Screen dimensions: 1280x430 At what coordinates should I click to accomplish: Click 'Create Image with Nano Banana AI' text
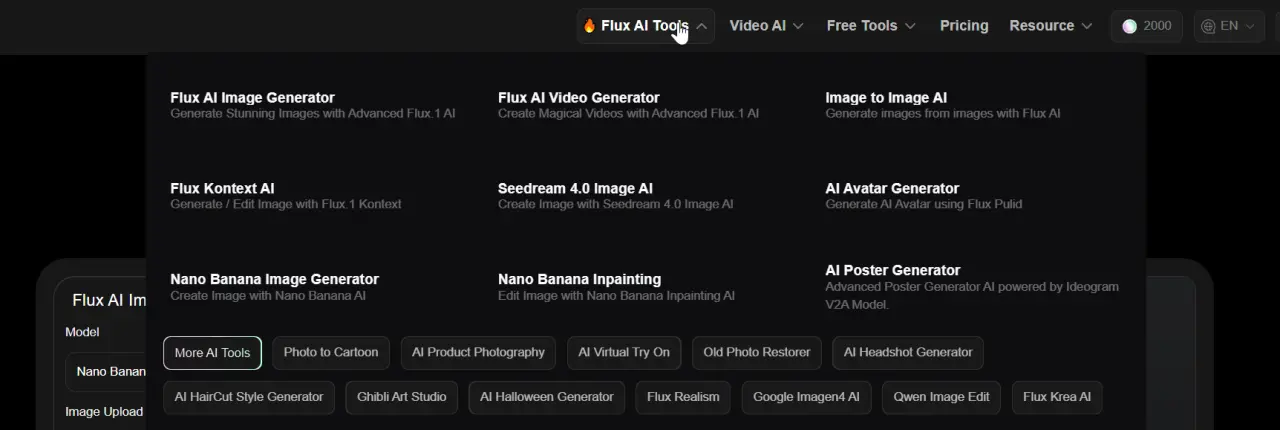(x=268, y=296)
